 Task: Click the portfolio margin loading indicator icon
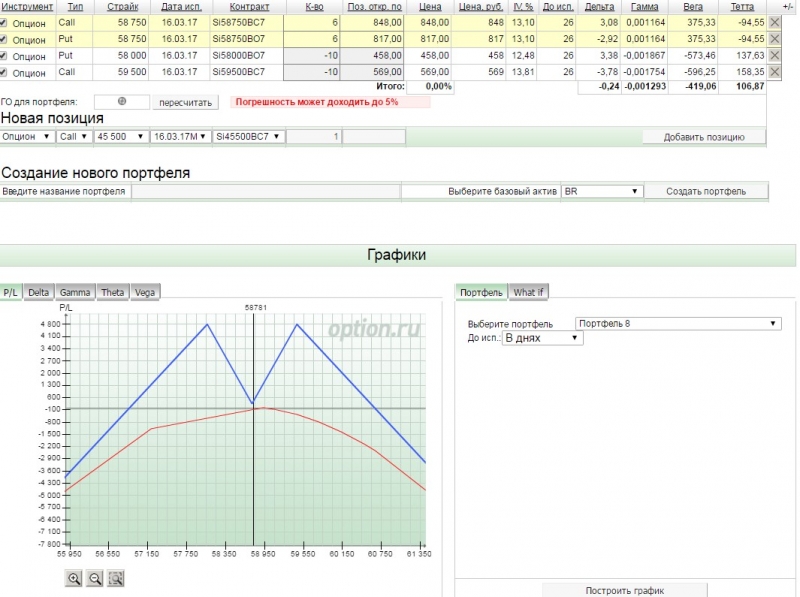coord(122,101)
